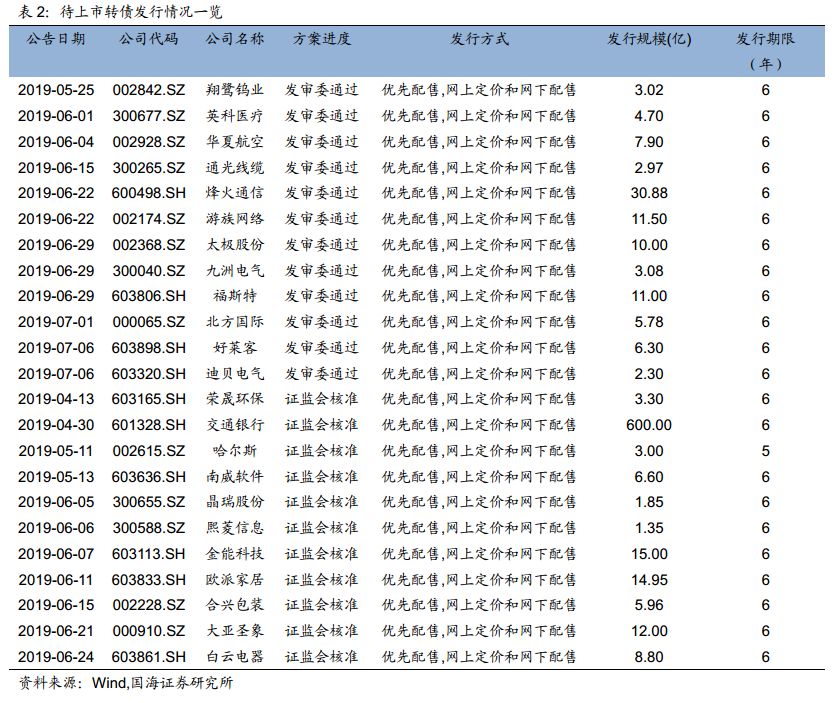This screenshot has height=703, width=838.
Task: Click the 发行期限 column header
Action: tap(765, 39)
